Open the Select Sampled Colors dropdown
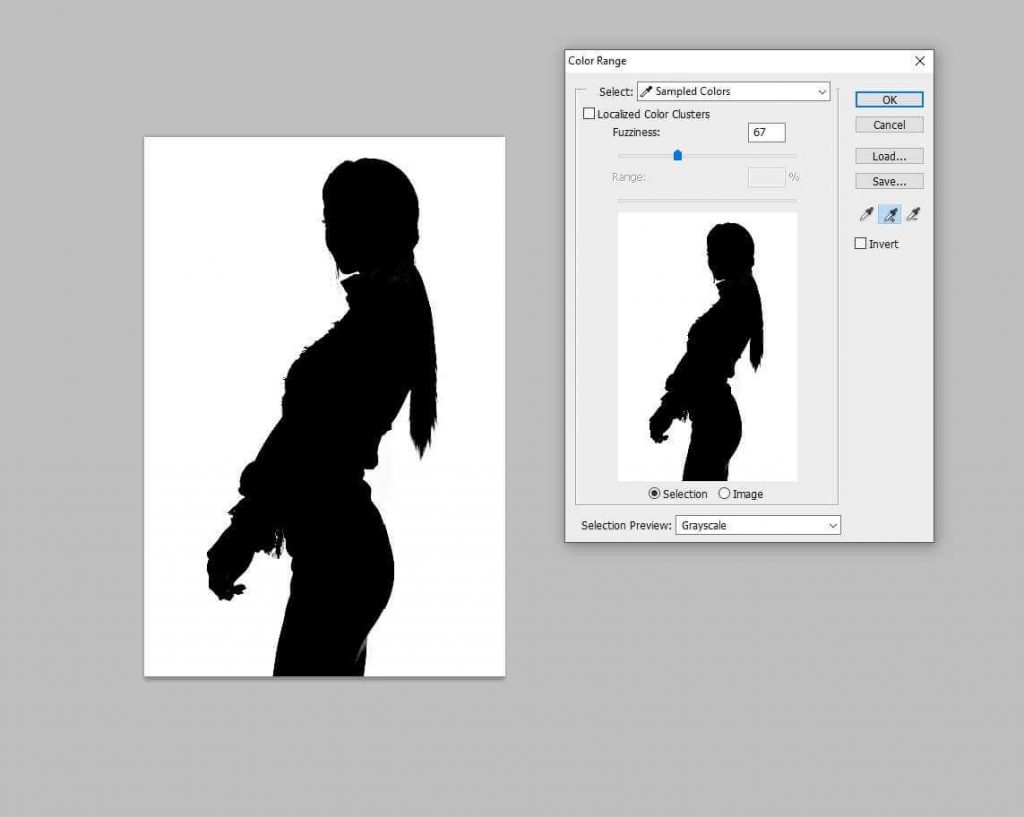This screenshot has height=817, width=1024. pyautogui.click(x=734, y=91)
